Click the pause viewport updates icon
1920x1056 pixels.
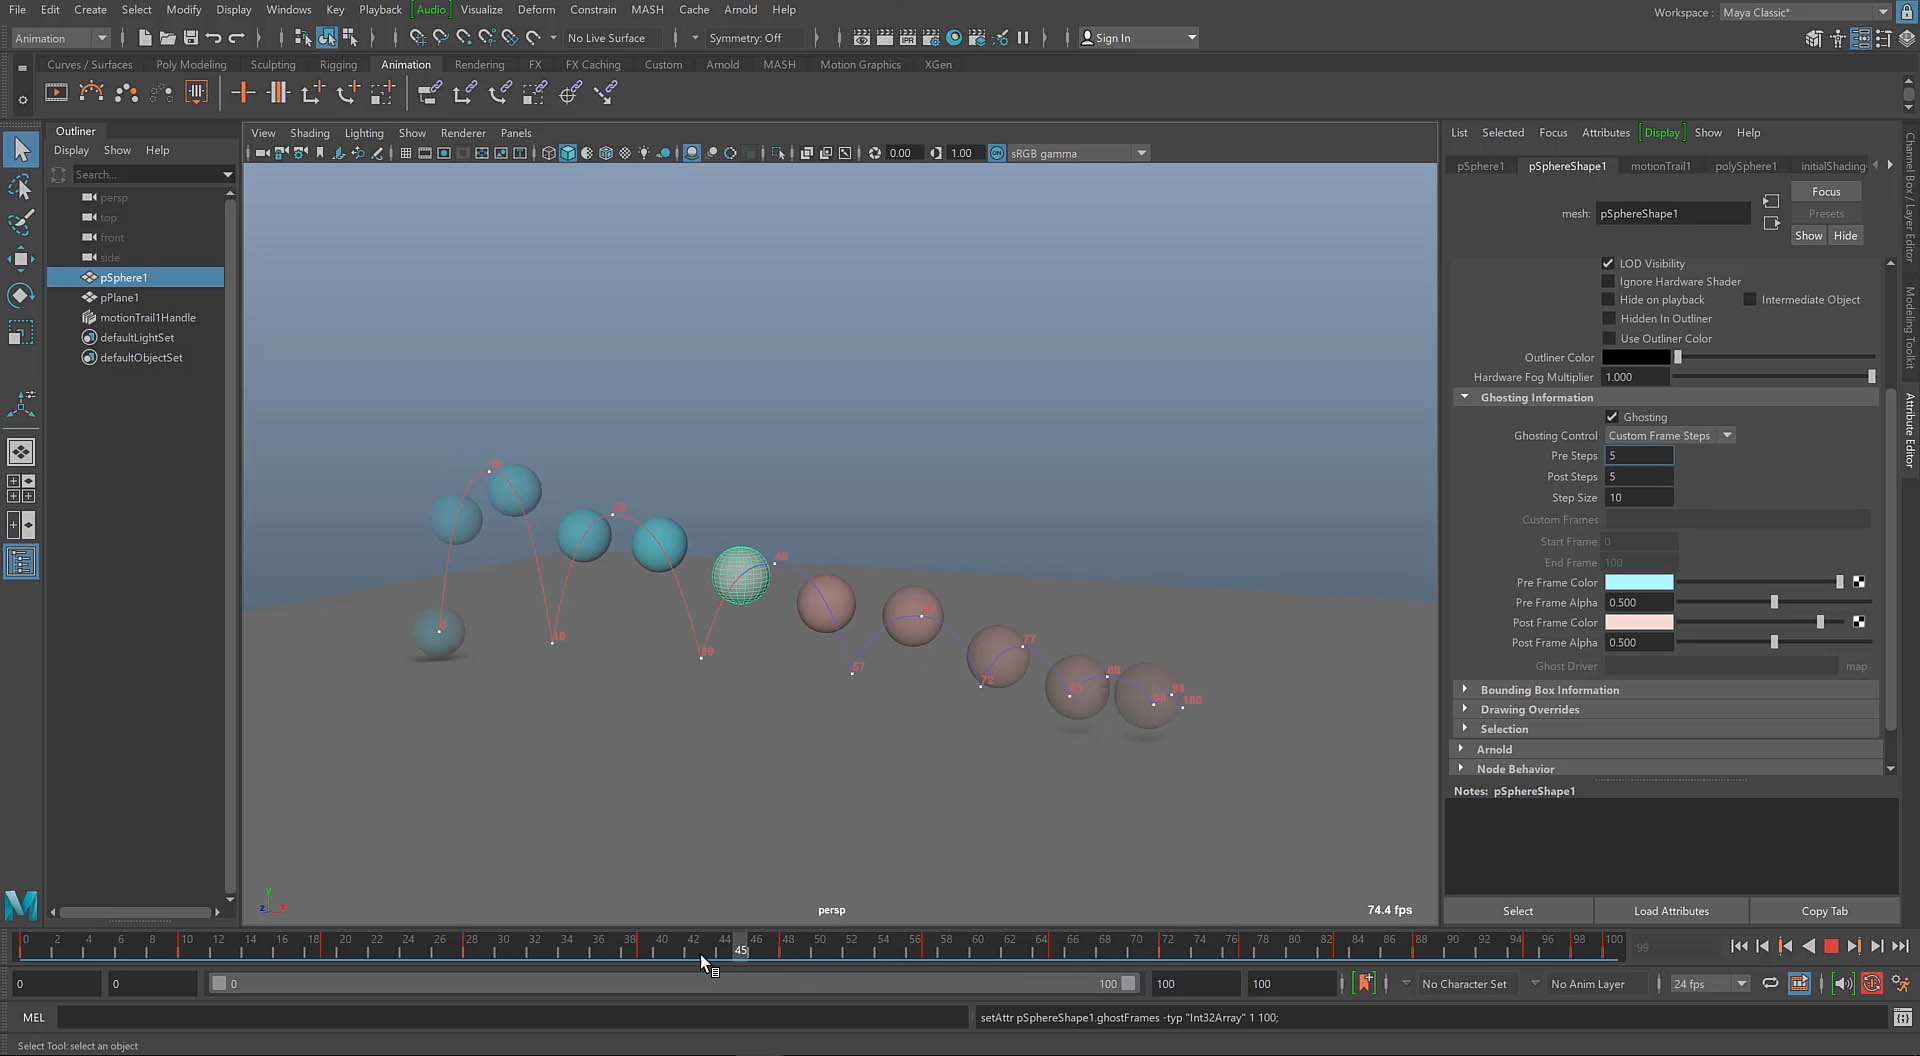point(1024,38)
